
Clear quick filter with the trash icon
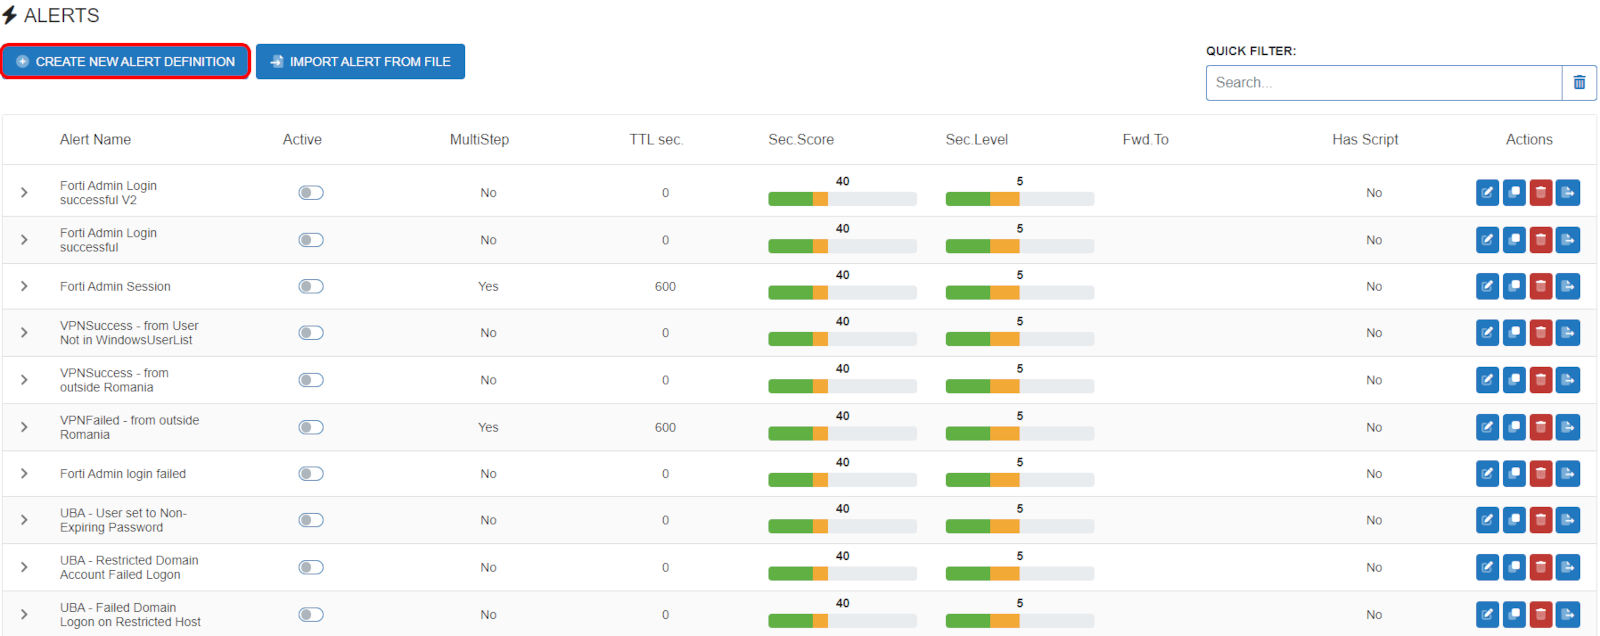pos(1579,83)
